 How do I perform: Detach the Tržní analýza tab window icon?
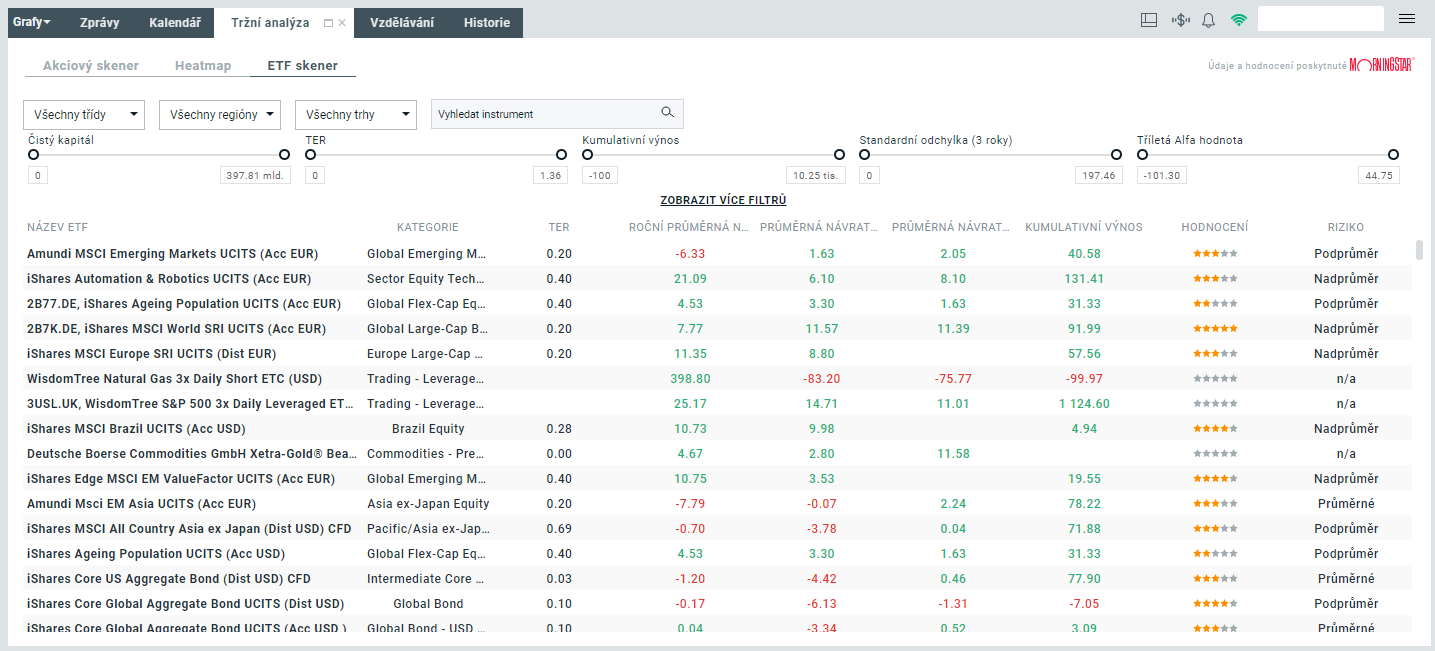pyautogui.click(x=329, y=23)
